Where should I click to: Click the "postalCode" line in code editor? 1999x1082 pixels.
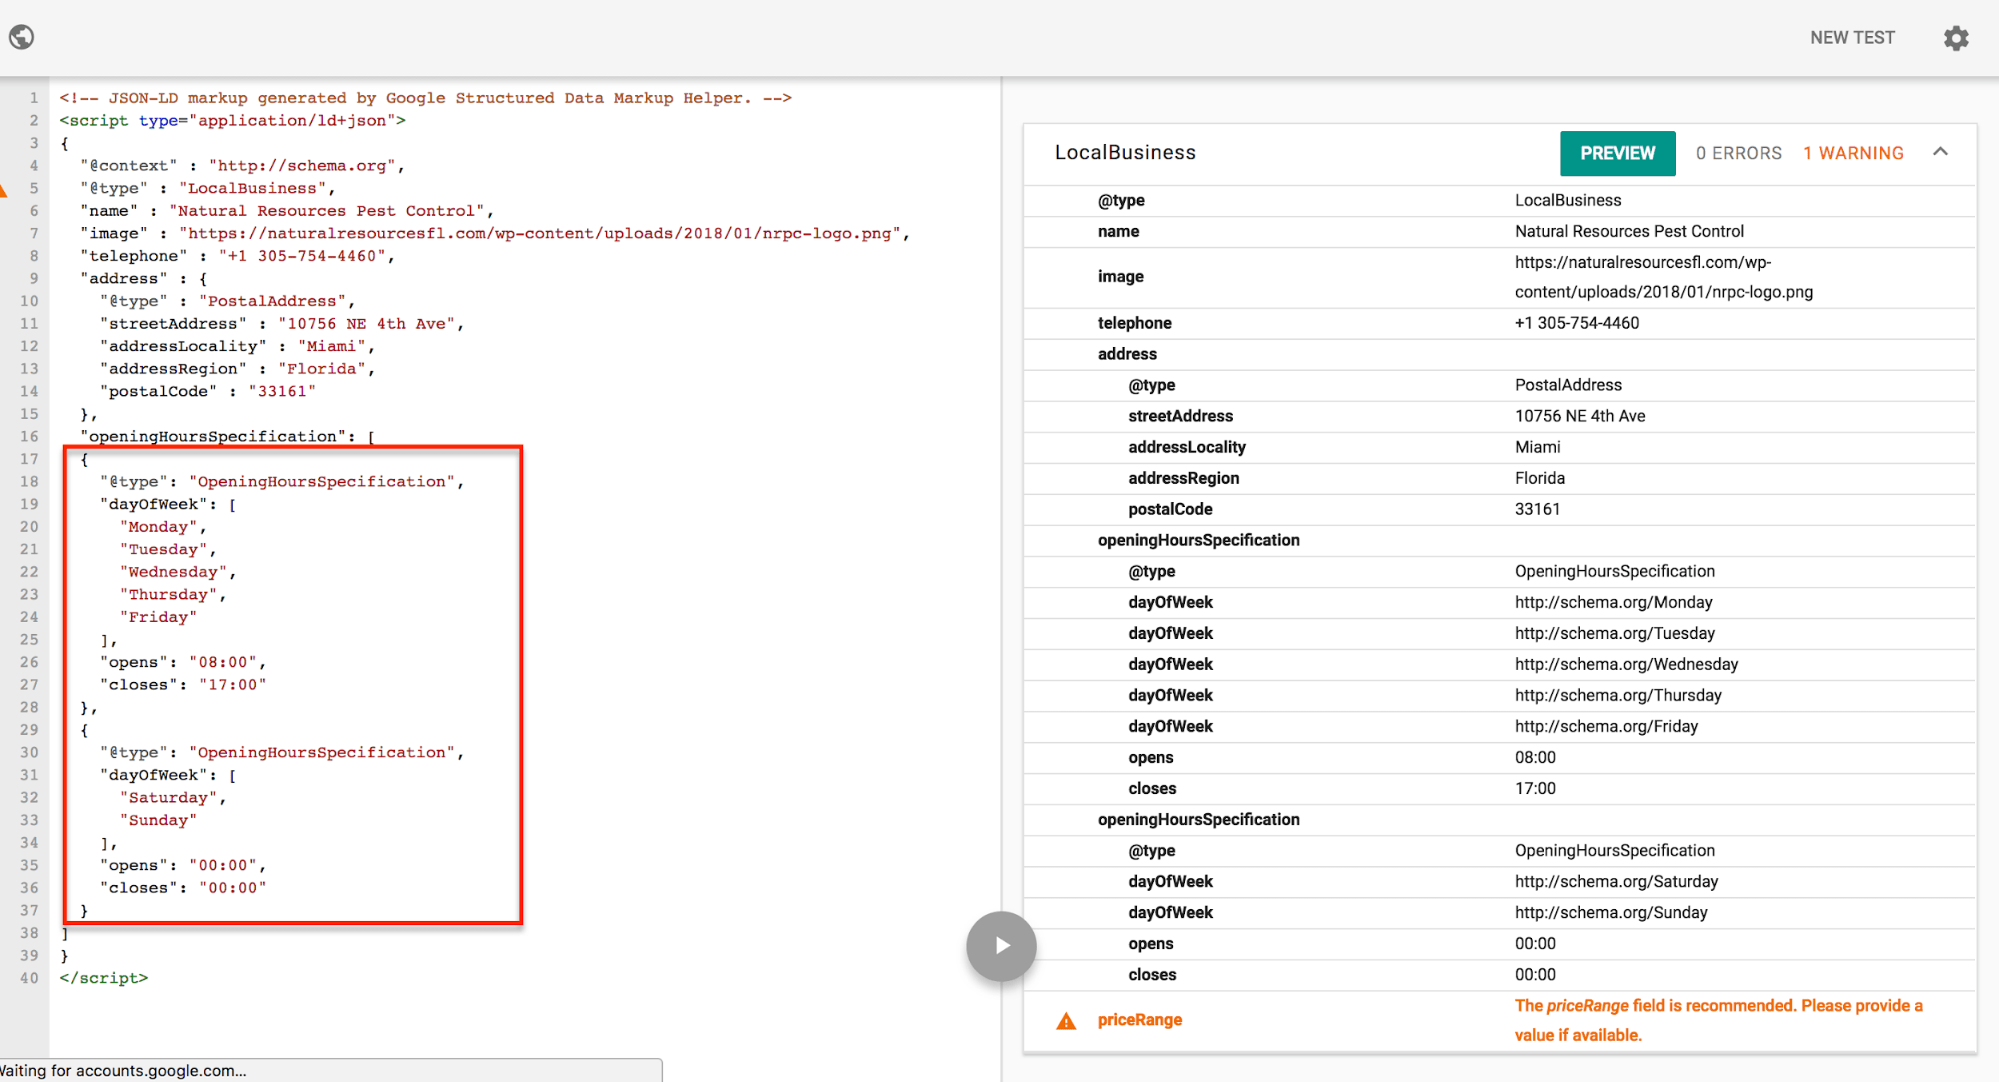[x=208, y=392]
